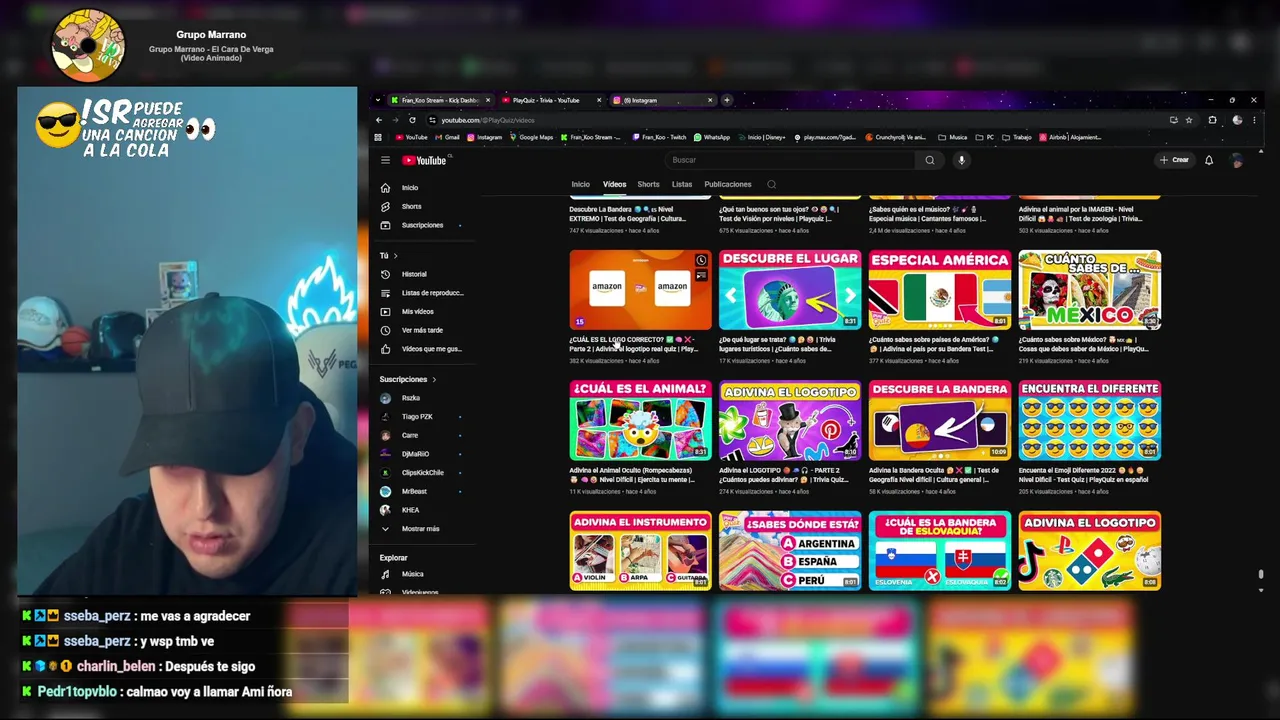Open the Encuentra el Diferente thumbnail
The height and width of the screenshot is (720, 1280).
point(1090,420)
